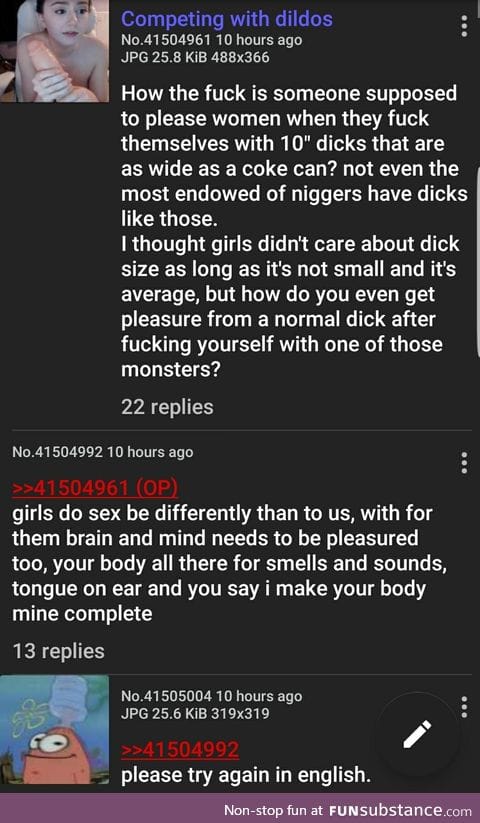Expand the 13 replies list
Image resolution: width=480 pixels, height=823 pixels.
click(x=58, y=651)
